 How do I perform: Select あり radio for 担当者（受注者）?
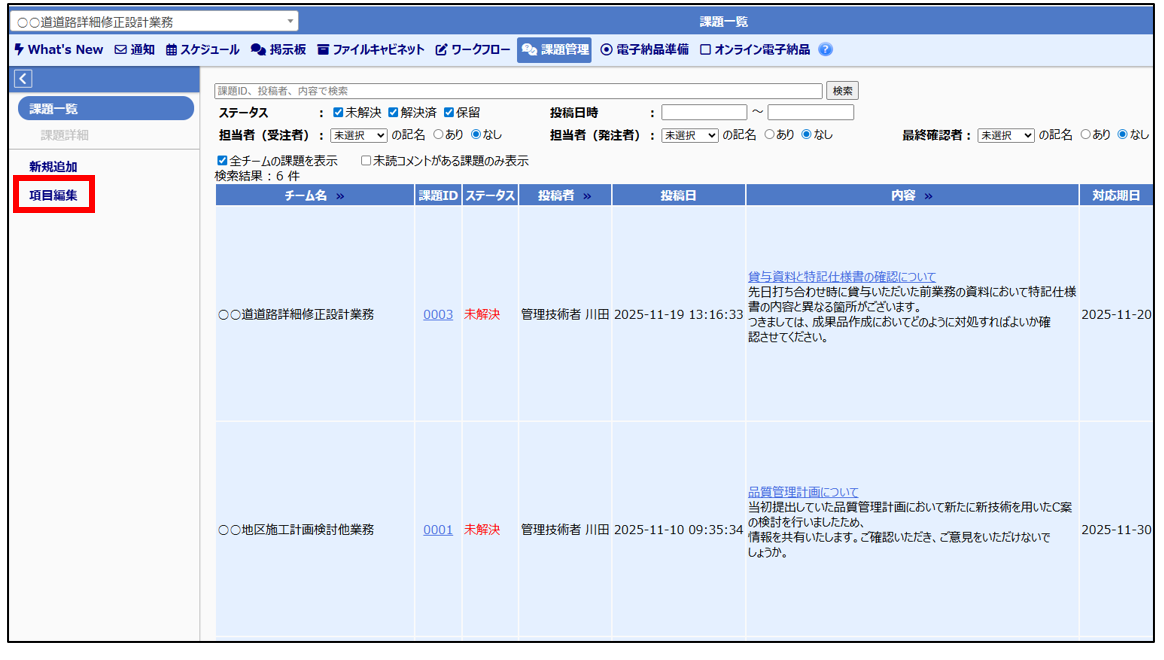[x=438, y=135]
